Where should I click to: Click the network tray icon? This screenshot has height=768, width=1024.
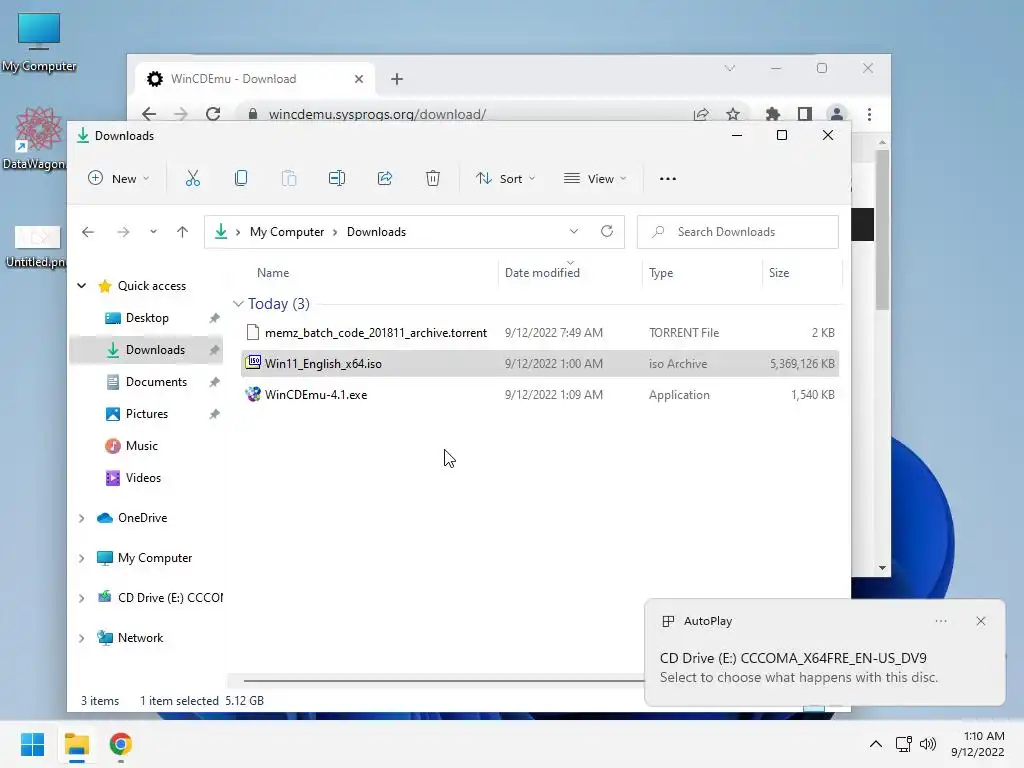pos(903,744)
